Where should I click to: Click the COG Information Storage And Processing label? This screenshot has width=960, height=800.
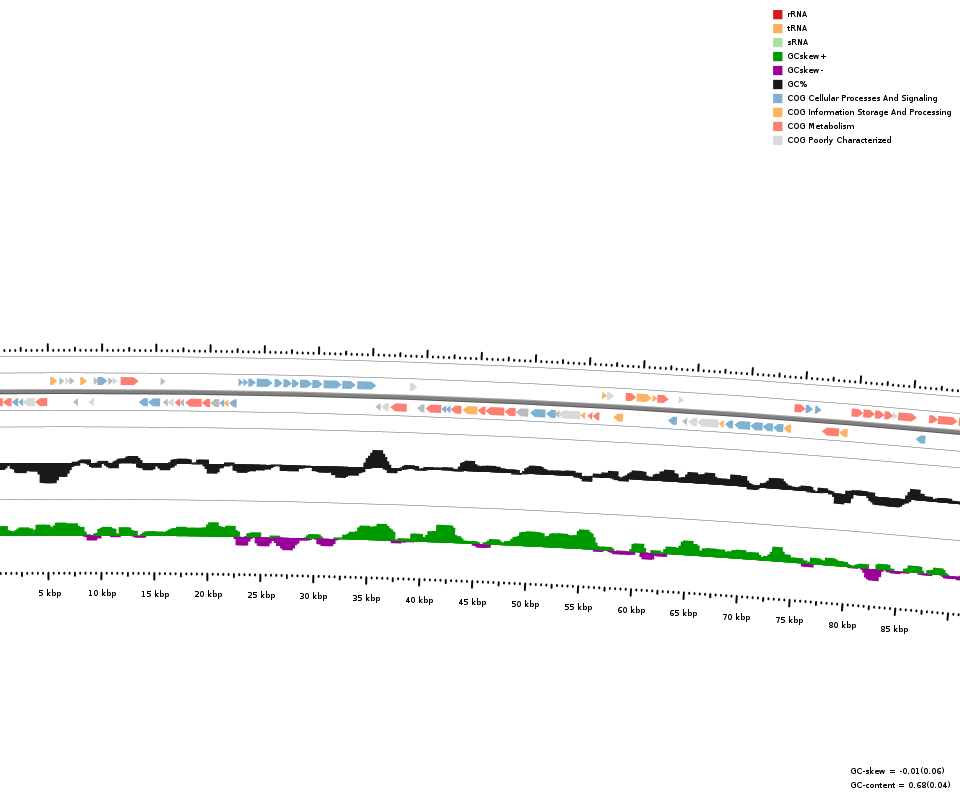click(x=869, y=112)
